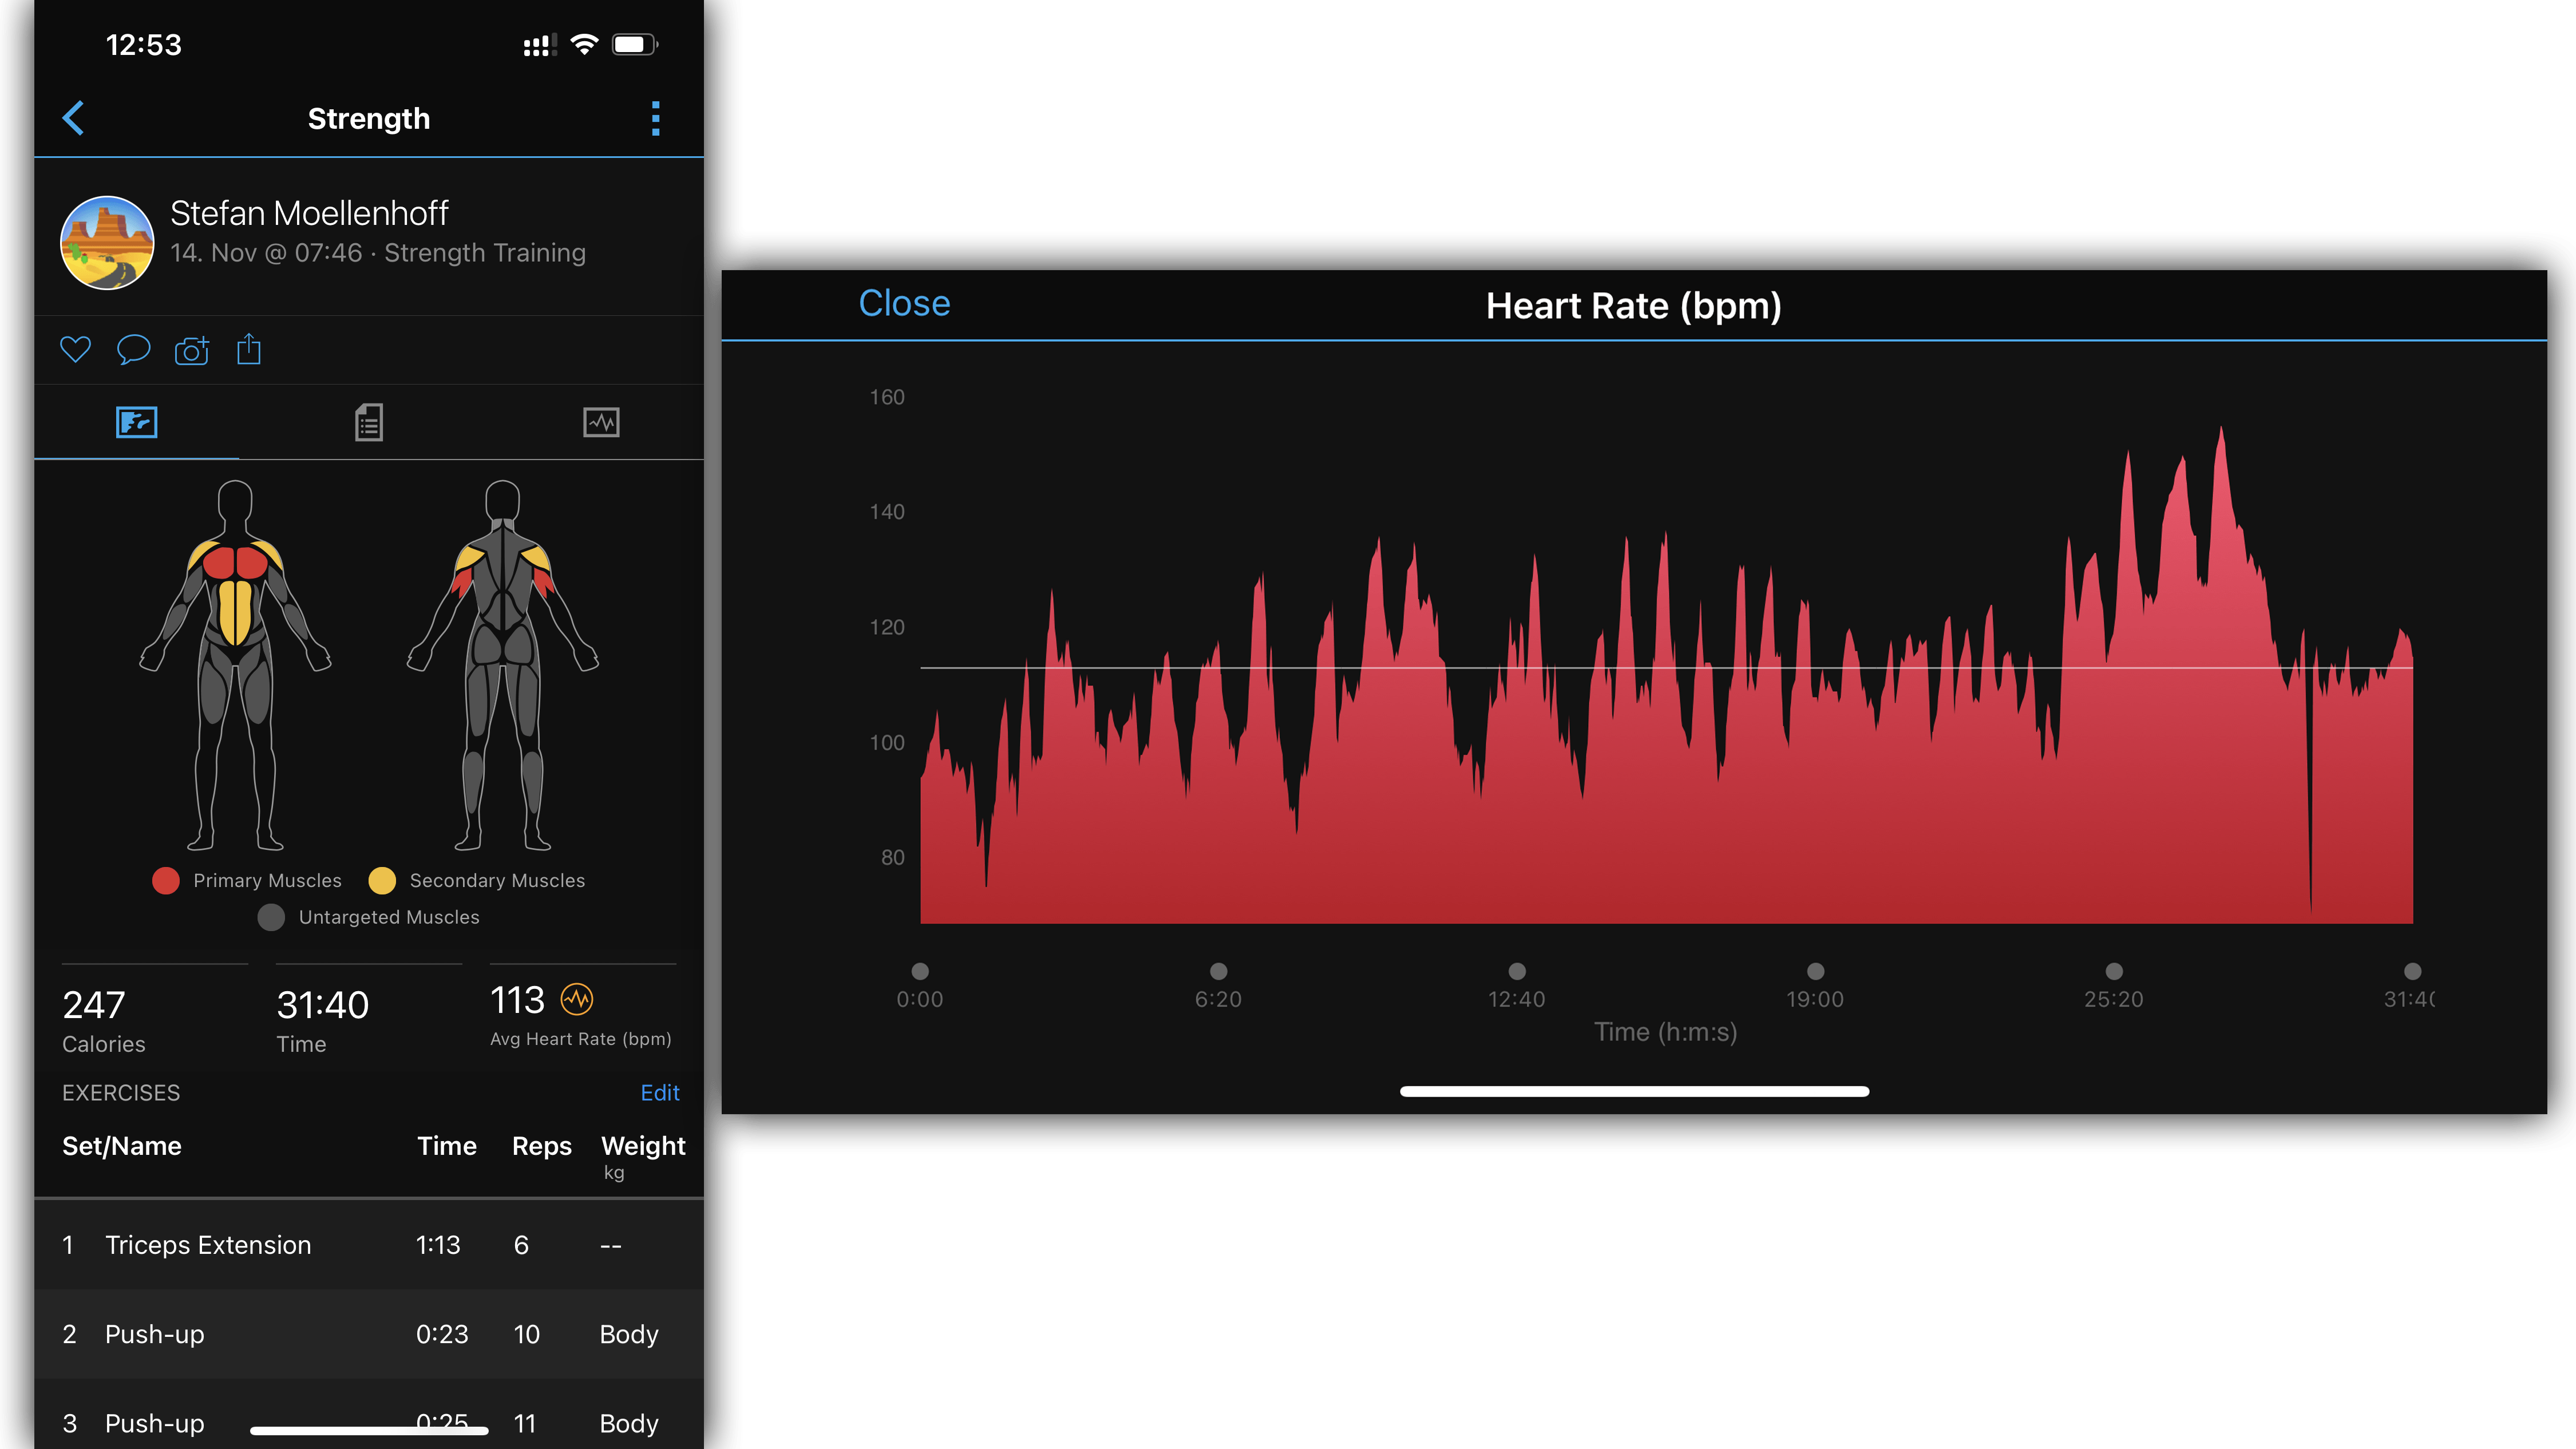Viewport: 2576px width, 1449px height.
Task: Like the workout with the heart icon
Action: coord(75,349)
